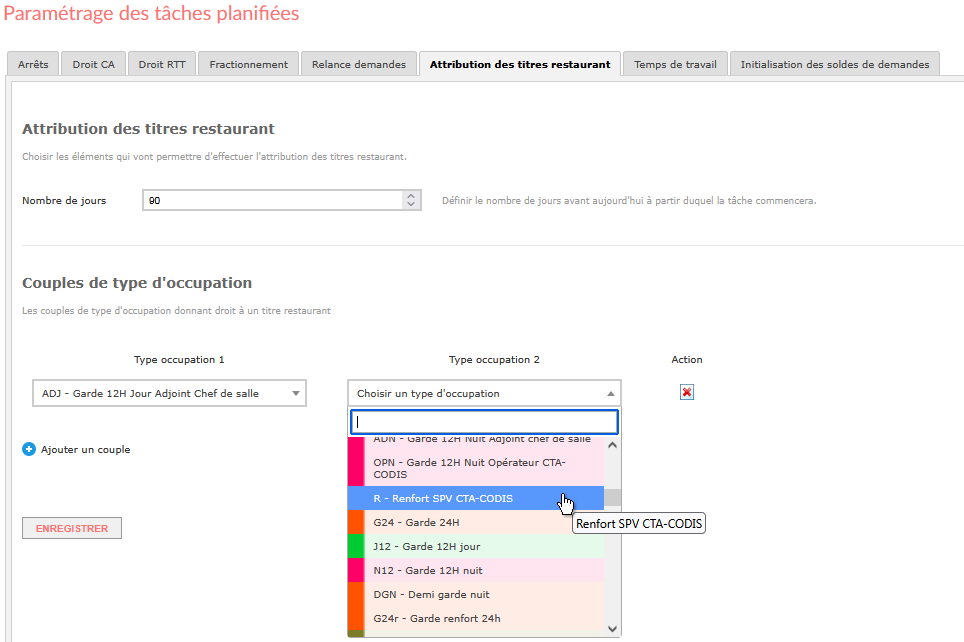
Task: Select R - Renfort SPV CTA-CODIS option
Action: click(476, 498)
